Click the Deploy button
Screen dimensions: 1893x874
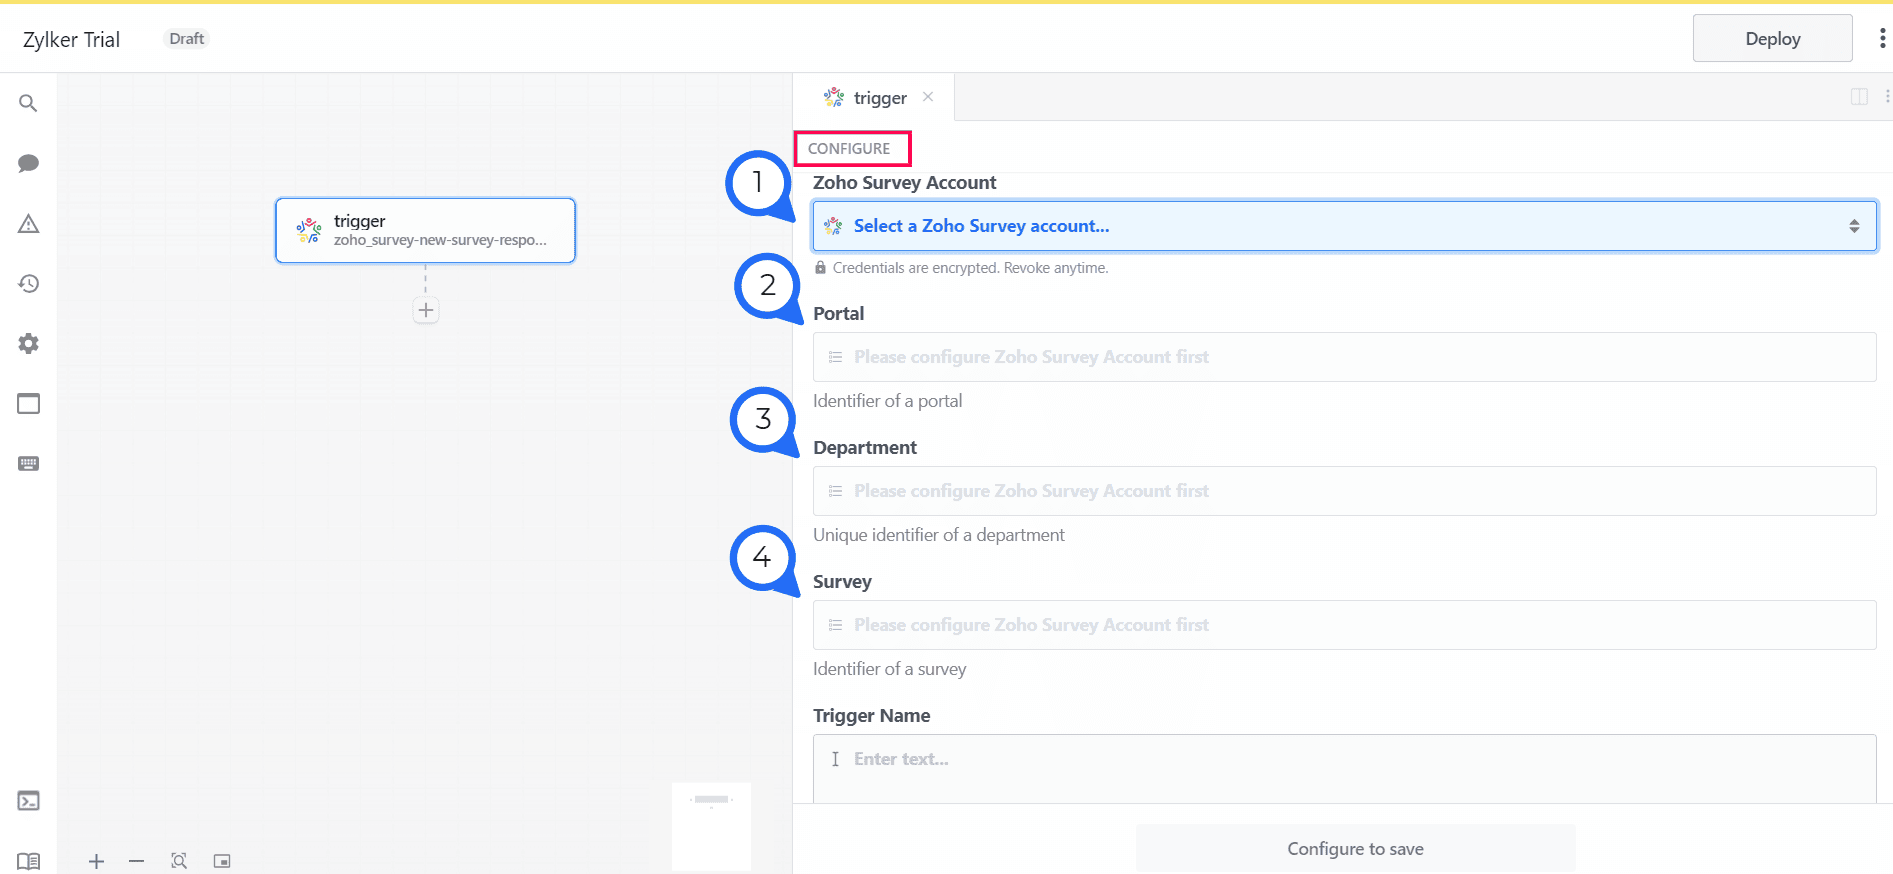click(1772, 38)
